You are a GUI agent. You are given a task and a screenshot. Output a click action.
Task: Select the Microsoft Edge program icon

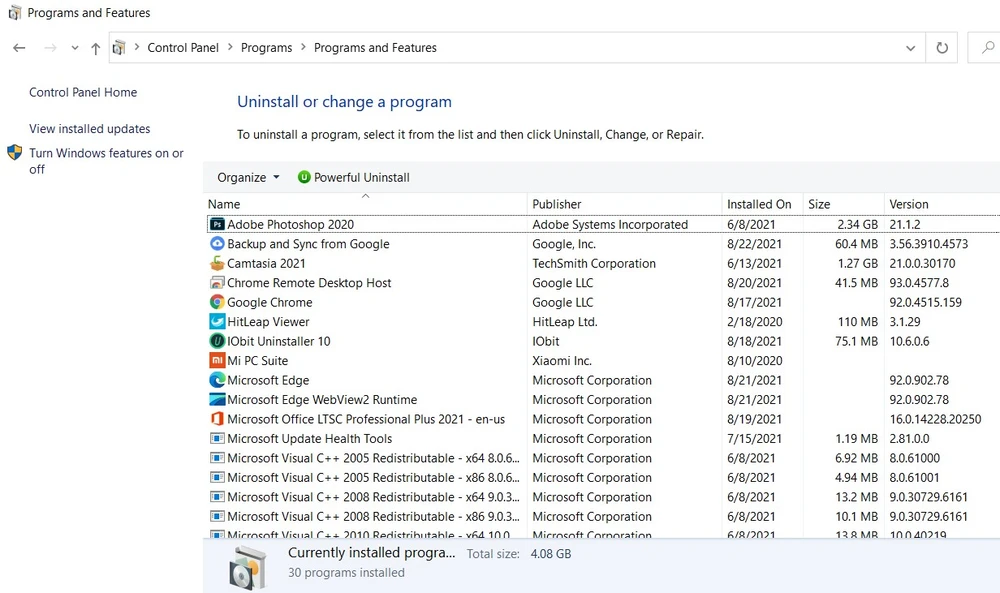(217, 380)
